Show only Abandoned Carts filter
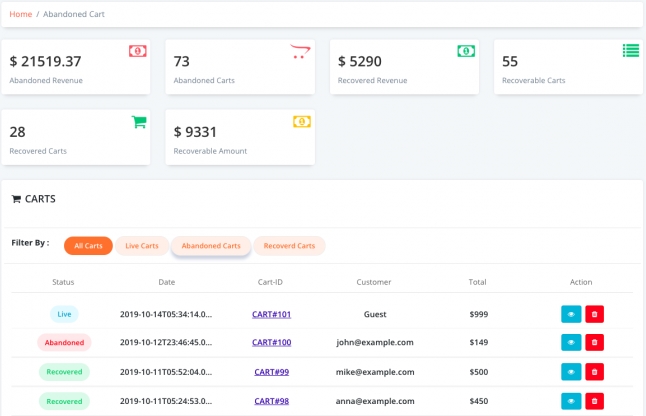Viewport: 646px width, 416px height. click(x=211, y=246)
